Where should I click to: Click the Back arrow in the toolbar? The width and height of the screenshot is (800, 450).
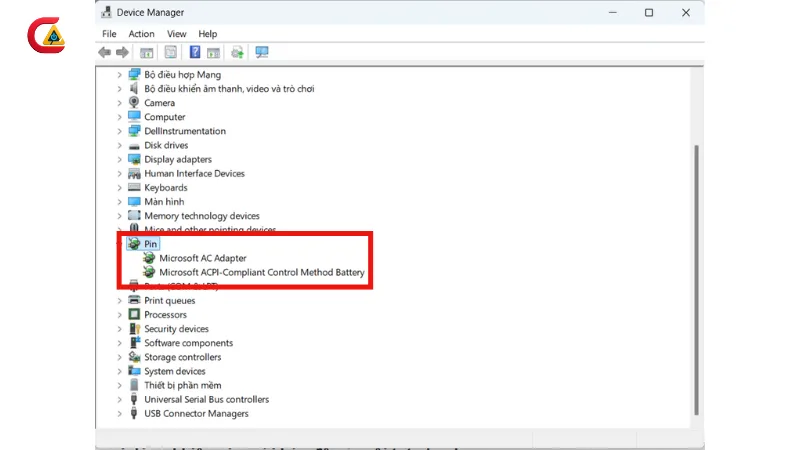coord(106,52)
